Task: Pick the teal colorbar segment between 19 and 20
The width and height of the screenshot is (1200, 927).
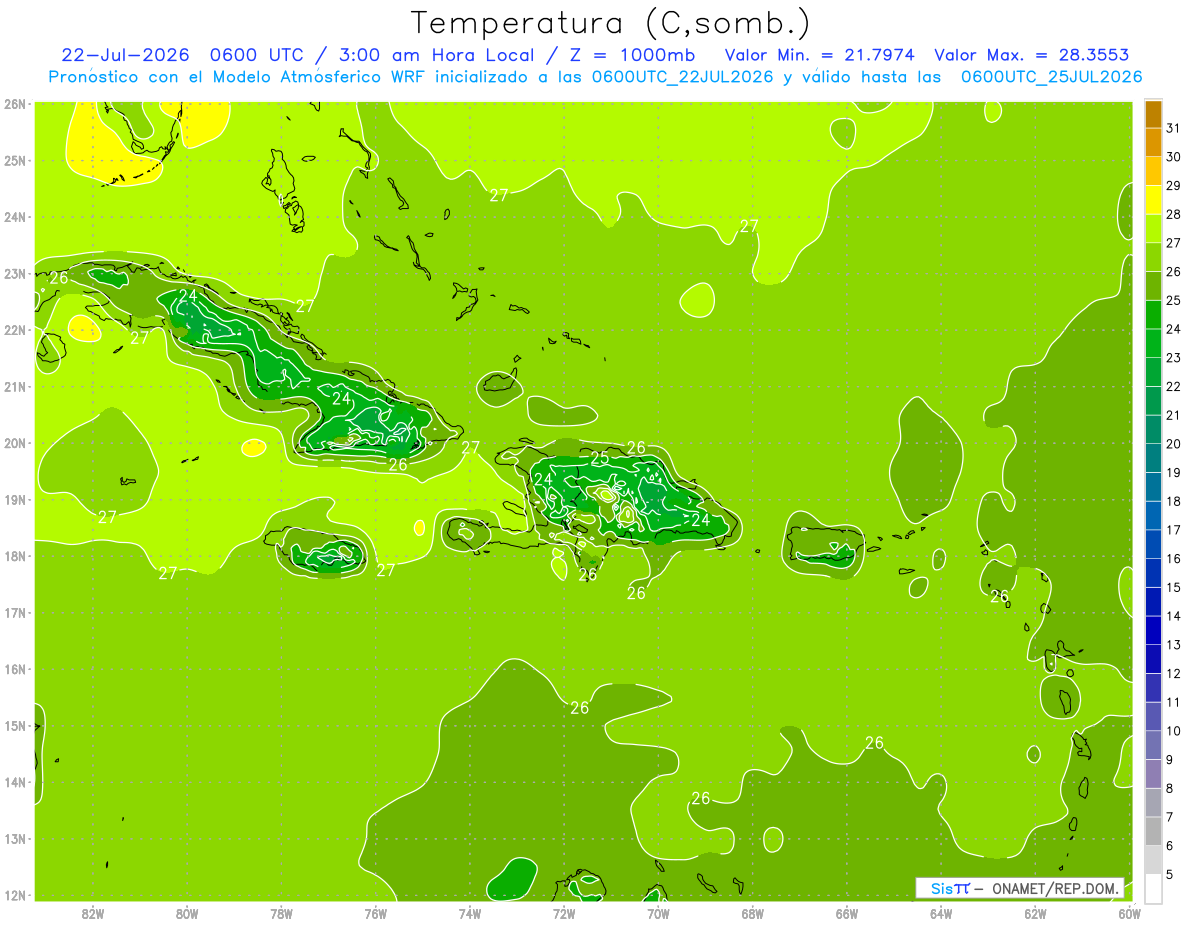Action: (x=1153, y=458)
